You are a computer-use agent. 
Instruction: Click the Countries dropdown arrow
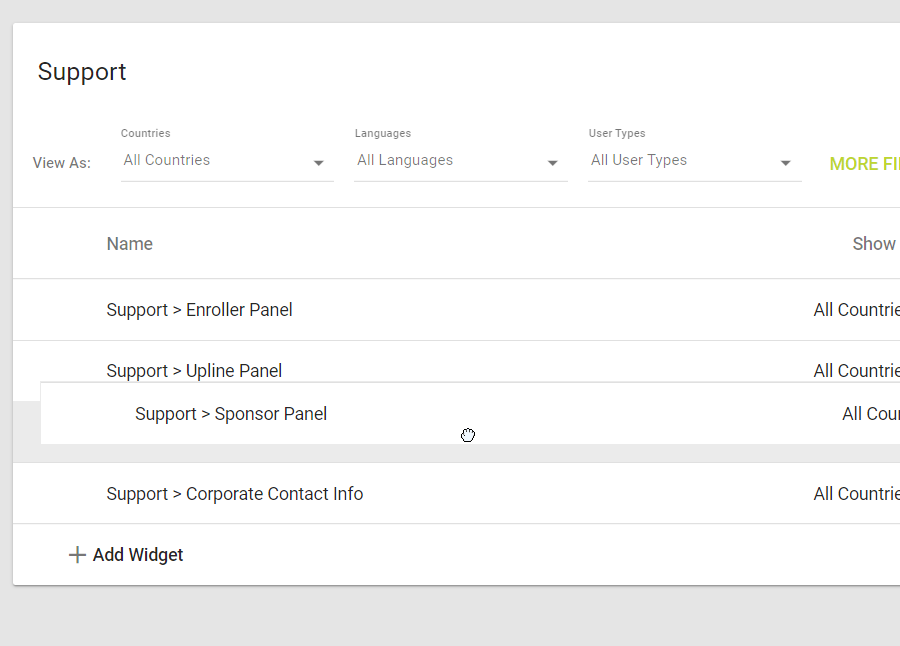(x=319, y=163)
